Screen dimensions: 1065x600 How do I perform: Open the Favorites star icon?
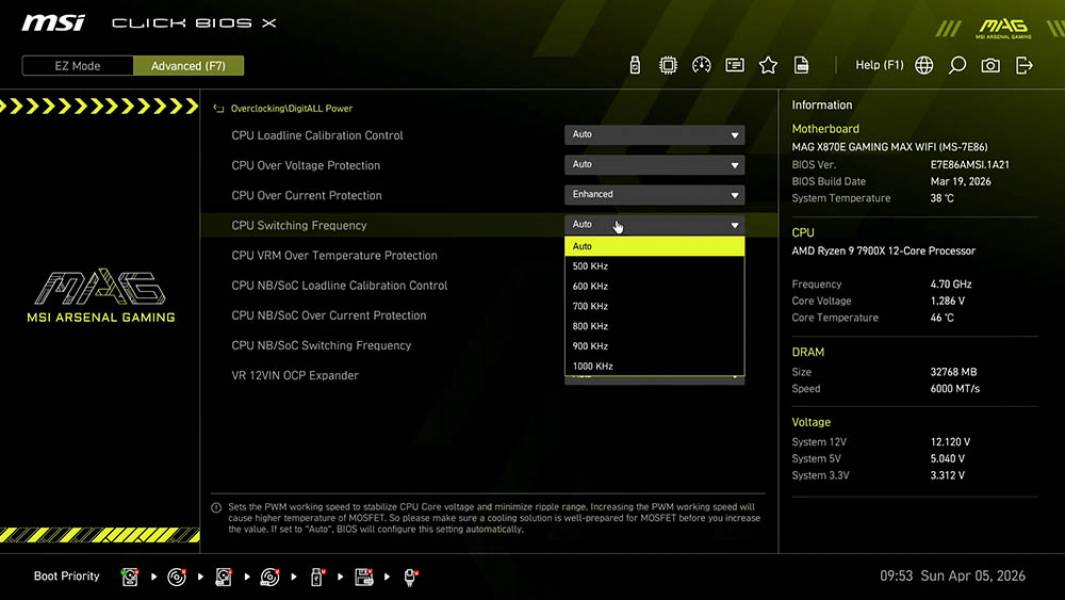click(768, 64)
